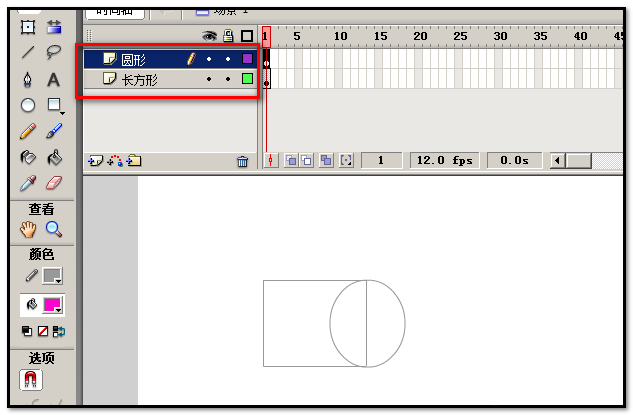This screenshot has height=415, width=633.
Task: Select the Hand tool
Action: coord(28,229)
